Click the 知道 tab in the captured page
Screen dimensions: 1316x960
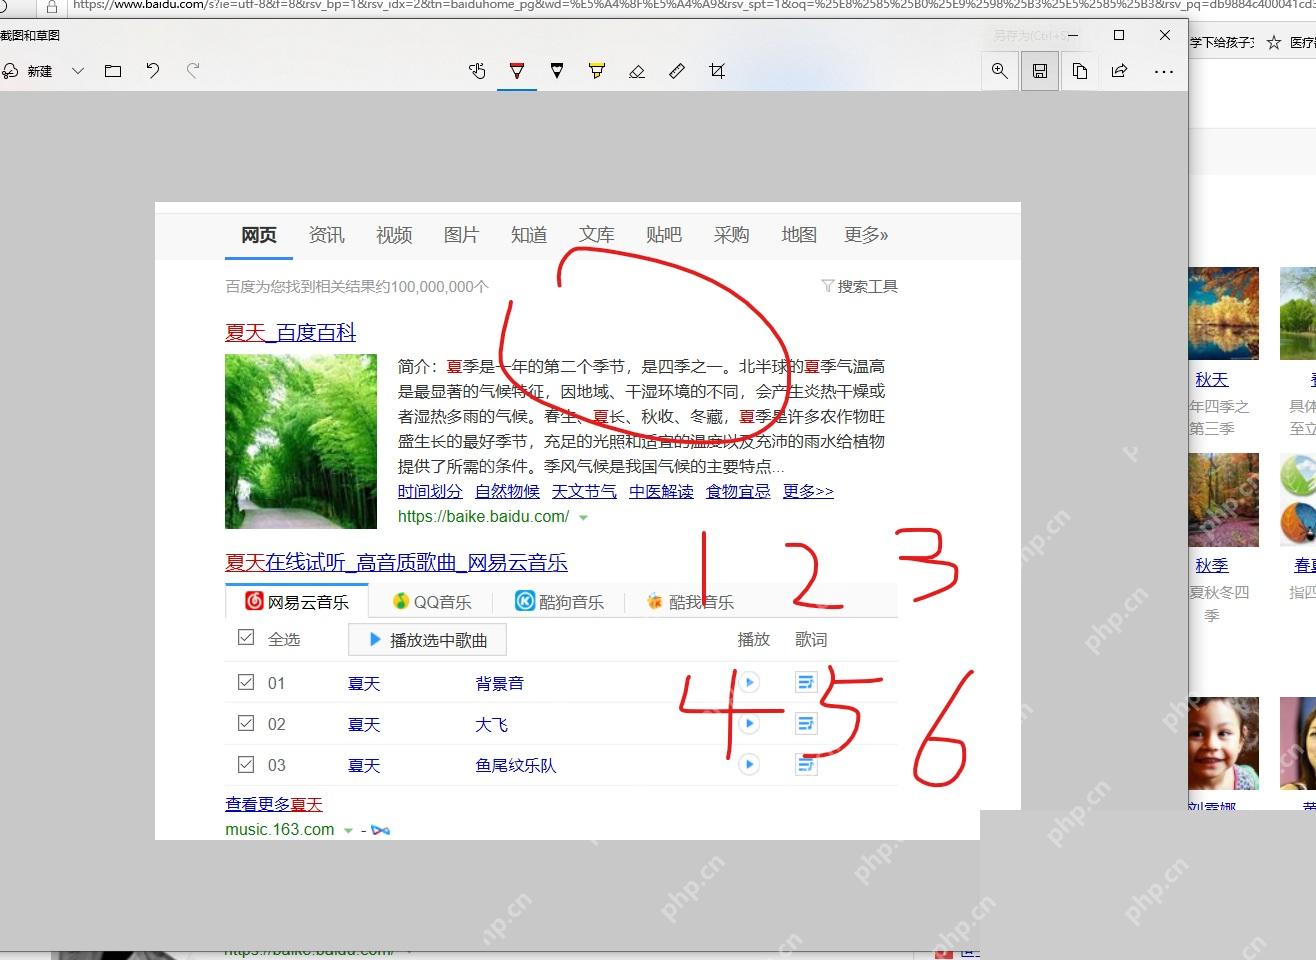coord(529,235)
